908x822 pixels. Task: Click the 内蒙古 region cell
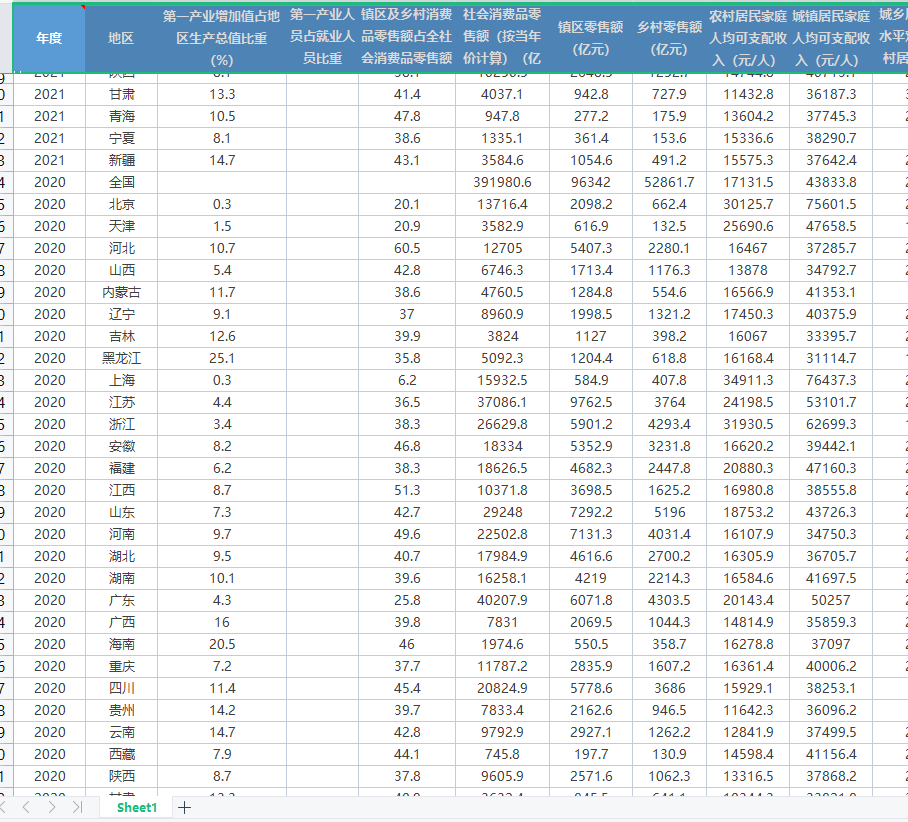pyautogui.click(x=121, y=293)
